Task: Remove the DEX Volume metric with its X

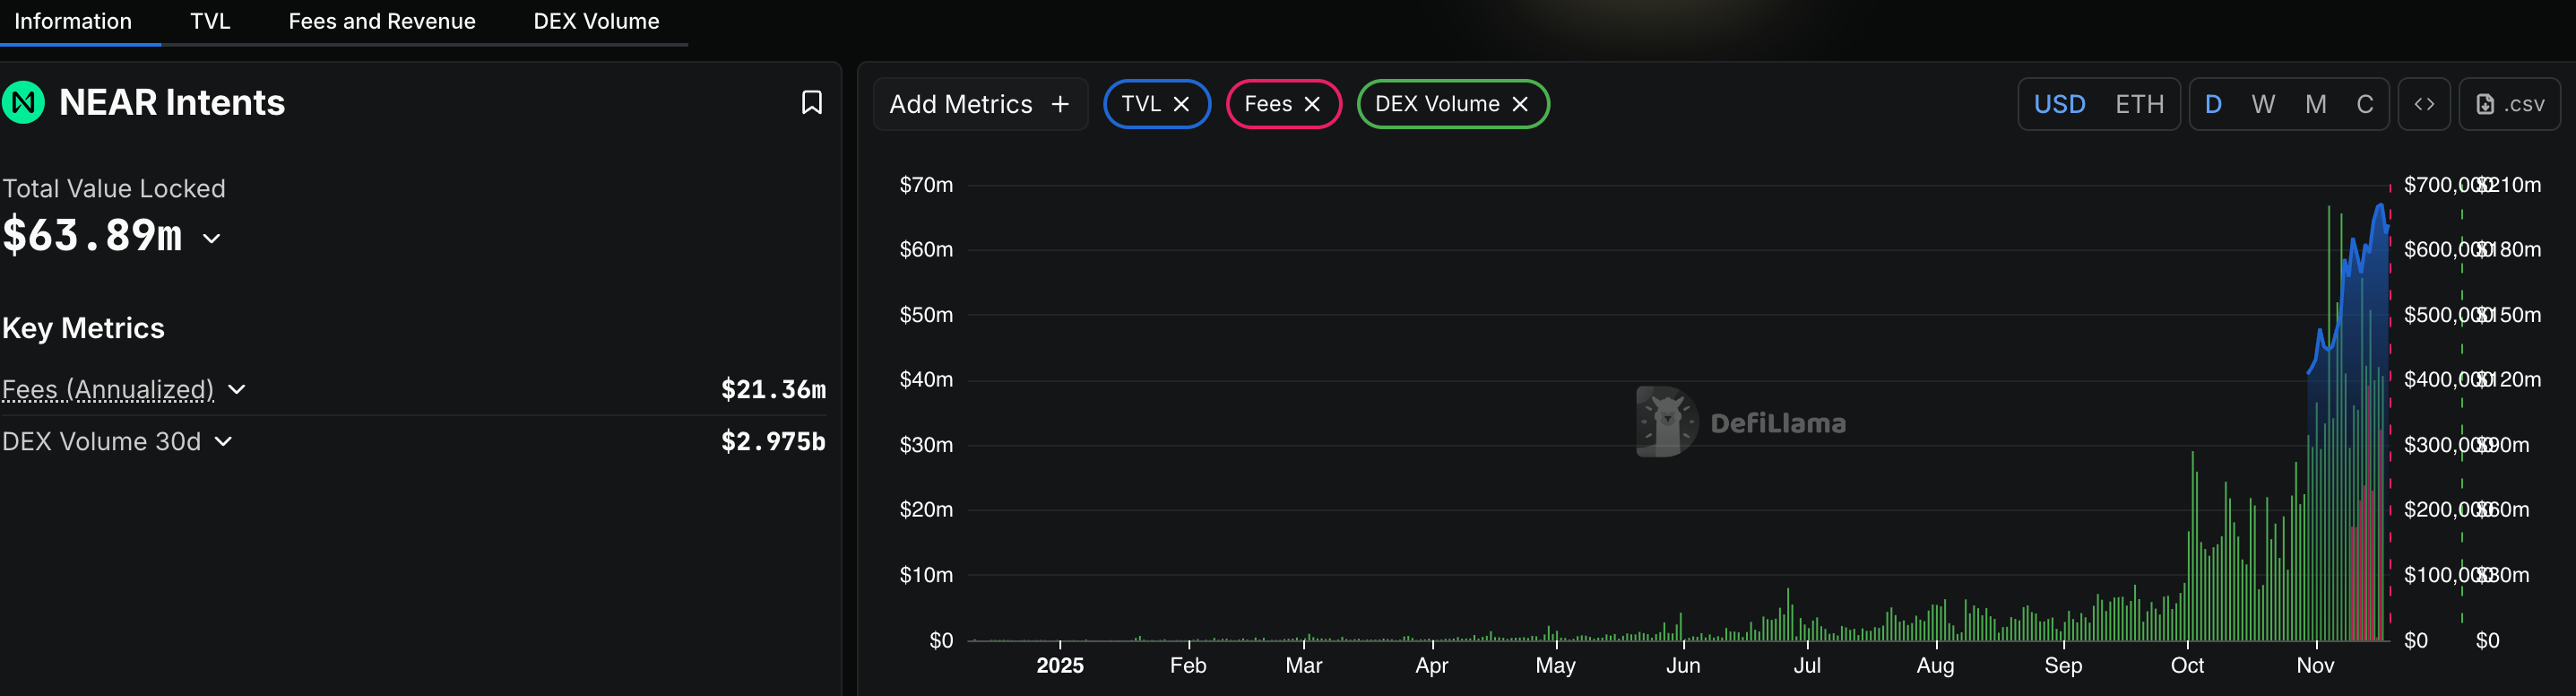Action: 1519,104
